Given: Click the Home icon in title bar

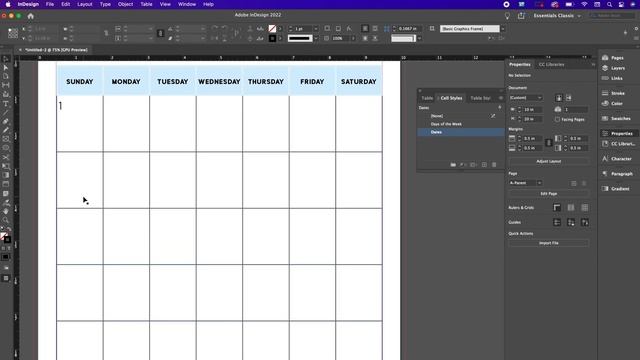Looking at the screenshot, I should pyautogui.click(x=31, y=16).
